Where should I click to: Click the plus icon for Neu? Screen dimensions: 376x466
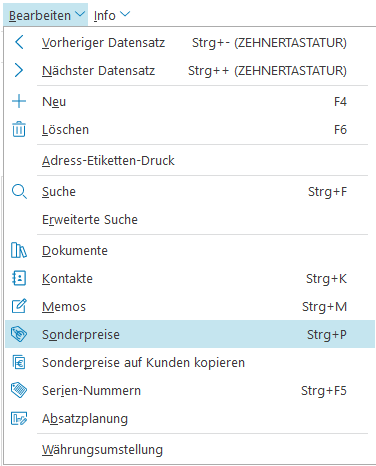[x=19, y=101]
